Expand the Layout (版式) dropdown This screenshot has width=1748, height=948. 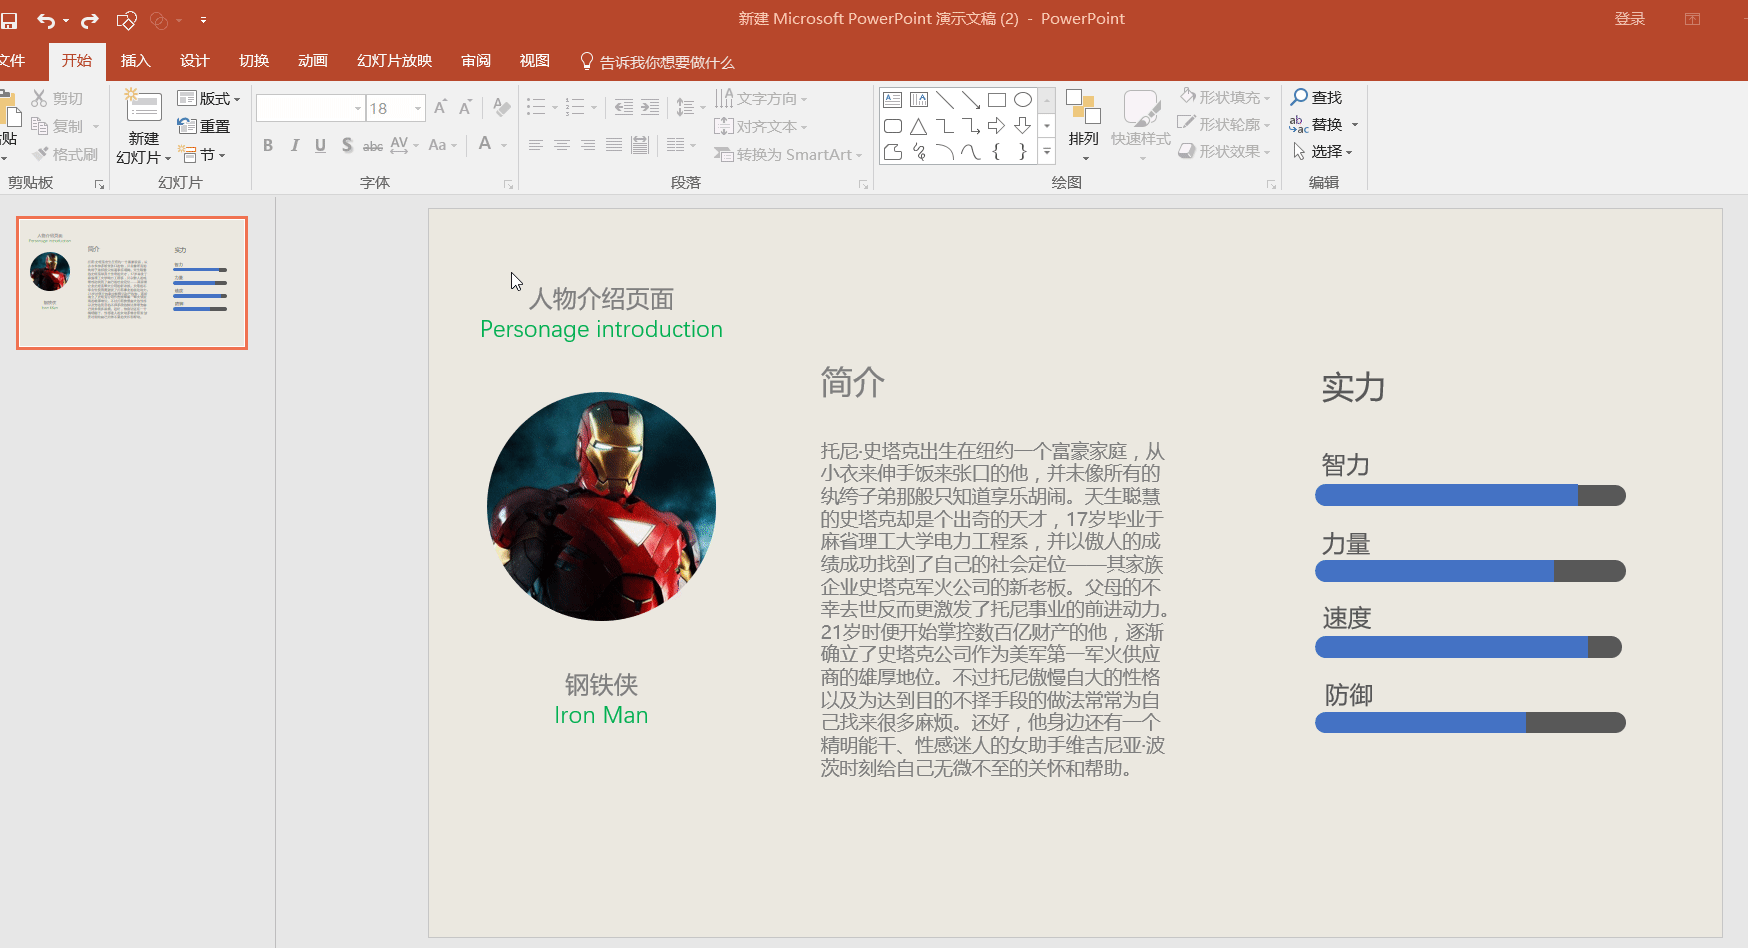(x=209, y=98)
